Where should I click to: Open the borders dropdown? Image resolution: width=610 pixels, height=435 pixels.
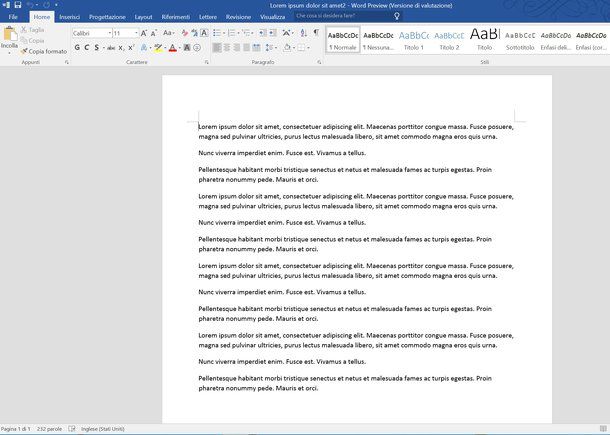pyautogui.click(x=308, y=48)
